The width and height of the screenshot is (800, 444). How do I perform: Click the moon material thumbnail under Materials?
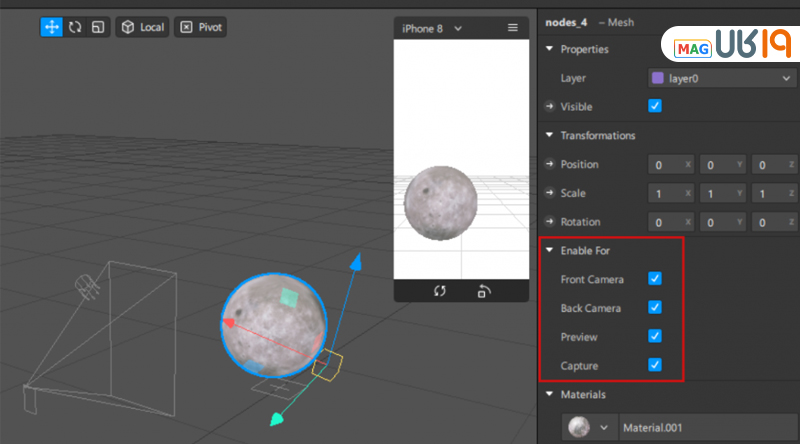[x=578, y=427]
